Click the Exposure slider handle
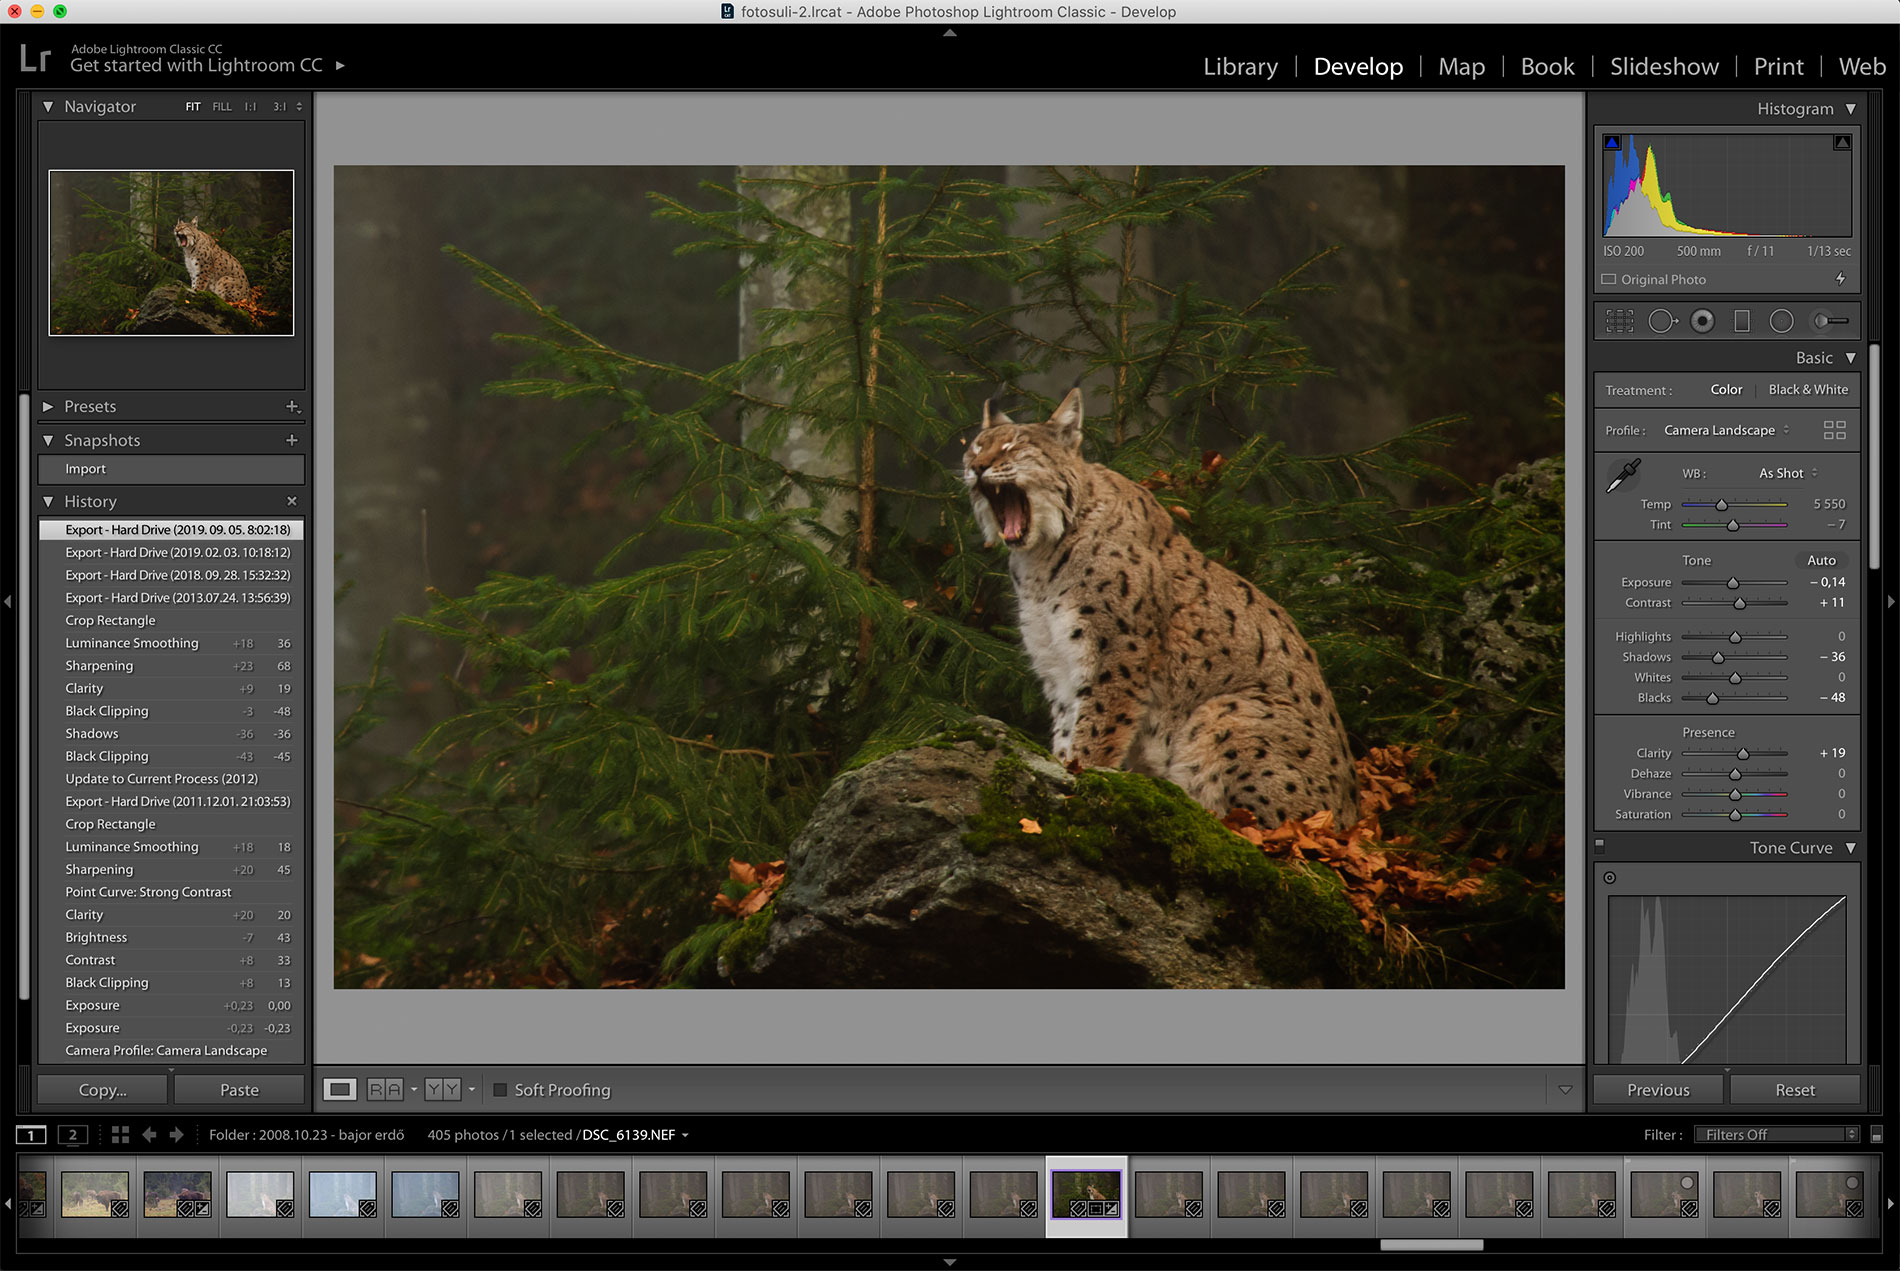 point(1733,583)
